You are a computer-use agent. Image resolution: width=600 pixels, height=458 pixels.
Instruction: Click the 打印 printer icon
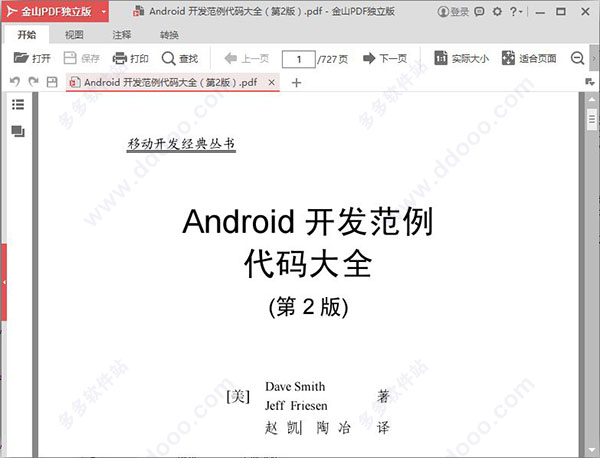pos(120,58)
